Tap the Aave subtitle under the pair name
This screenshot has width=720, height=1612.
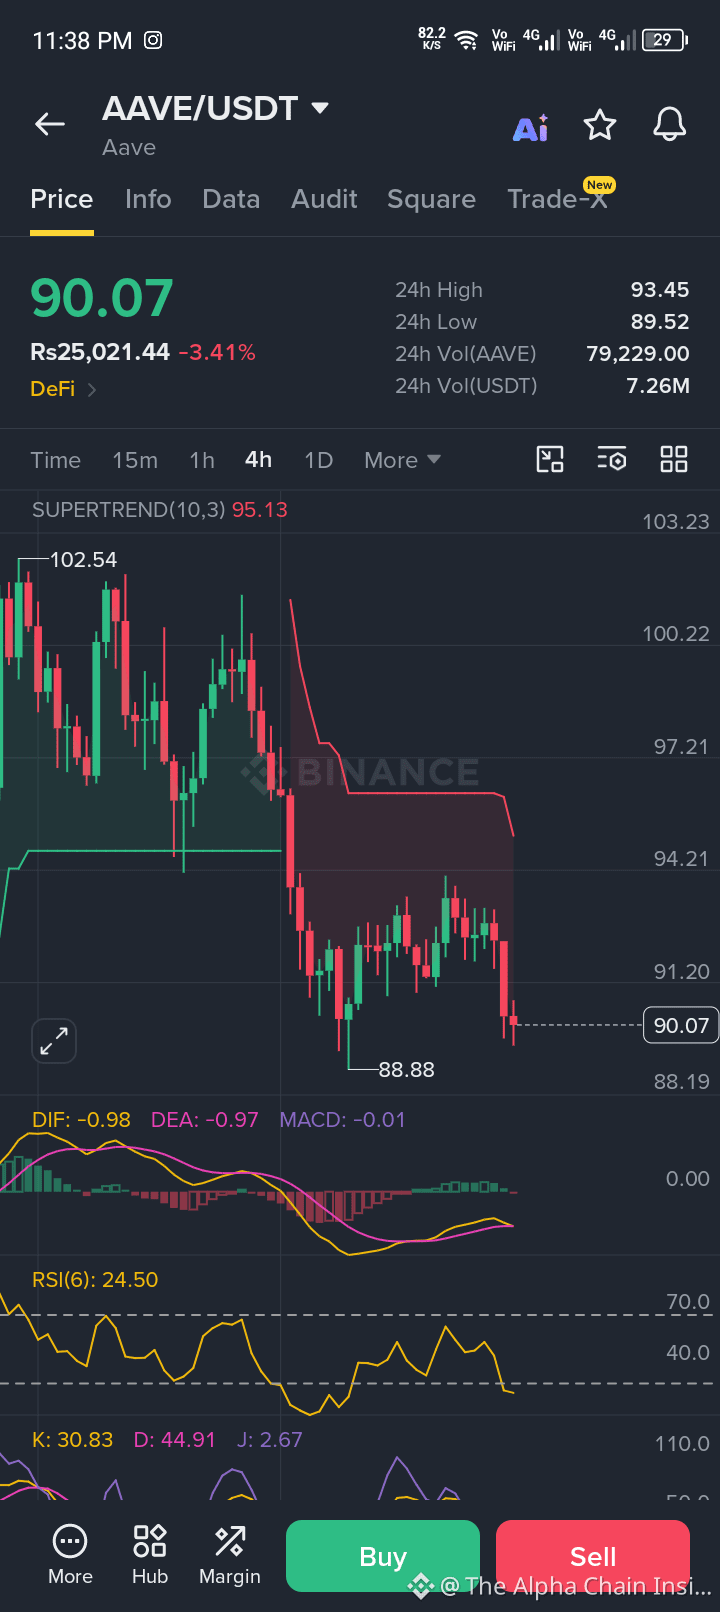tap(129, 148)
